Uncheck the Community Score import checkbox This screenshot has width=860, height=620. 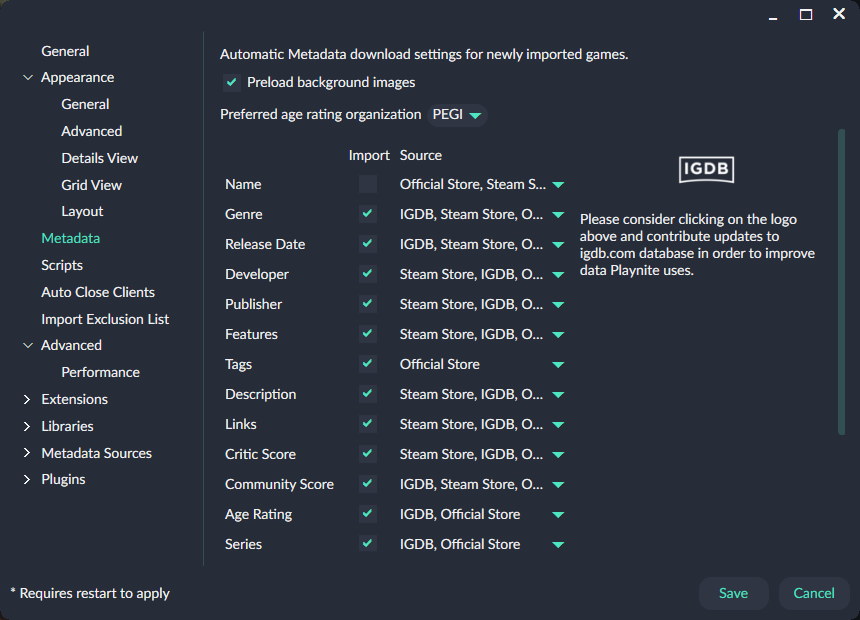[x=367, y=483]
